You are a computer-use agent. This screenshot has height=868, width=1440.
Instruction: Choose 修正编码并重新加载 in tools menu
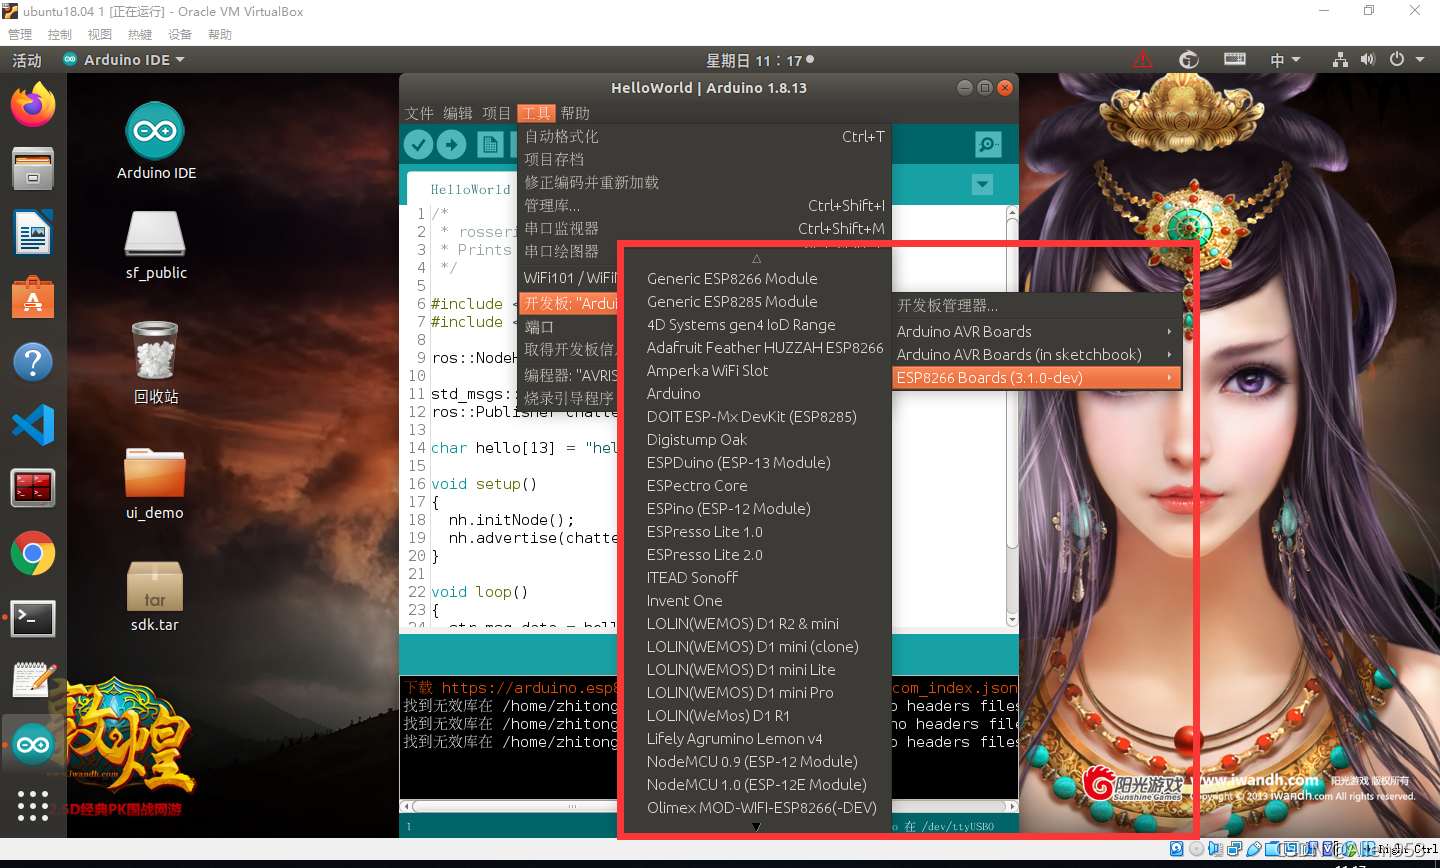point(705,183)
